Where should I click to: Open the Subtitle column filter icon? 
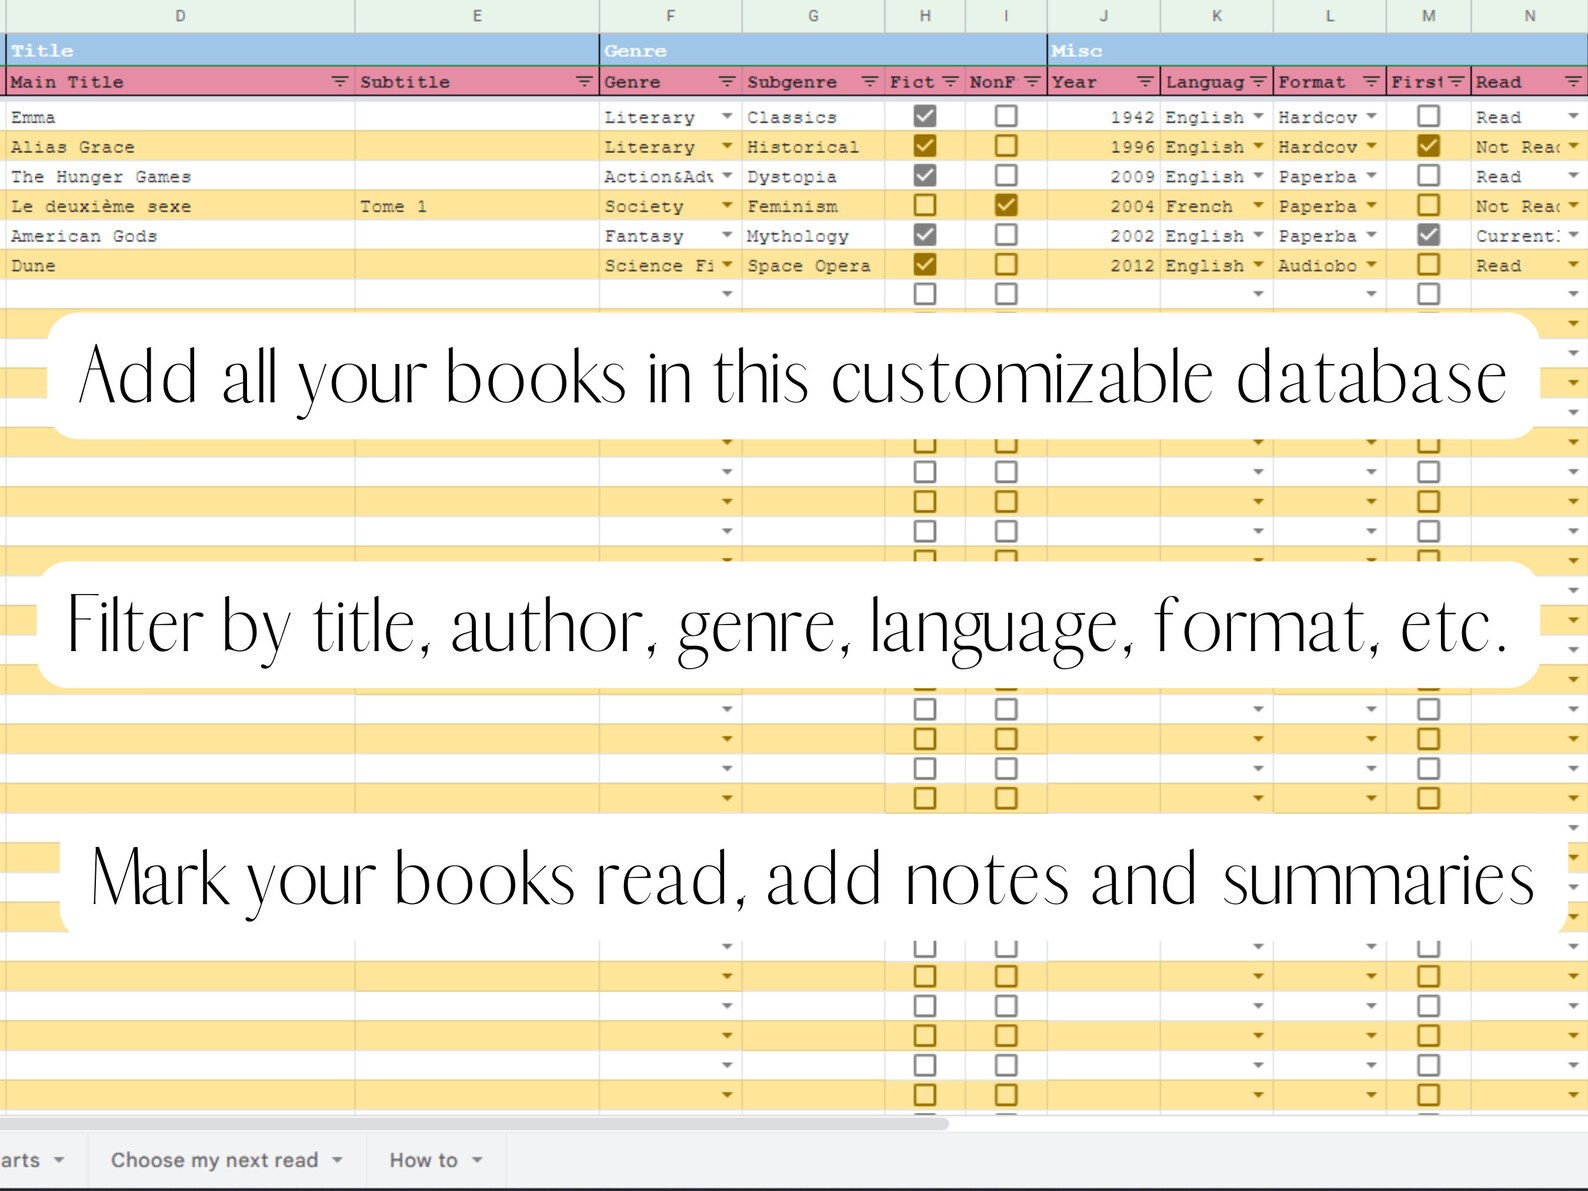[584, 82]
